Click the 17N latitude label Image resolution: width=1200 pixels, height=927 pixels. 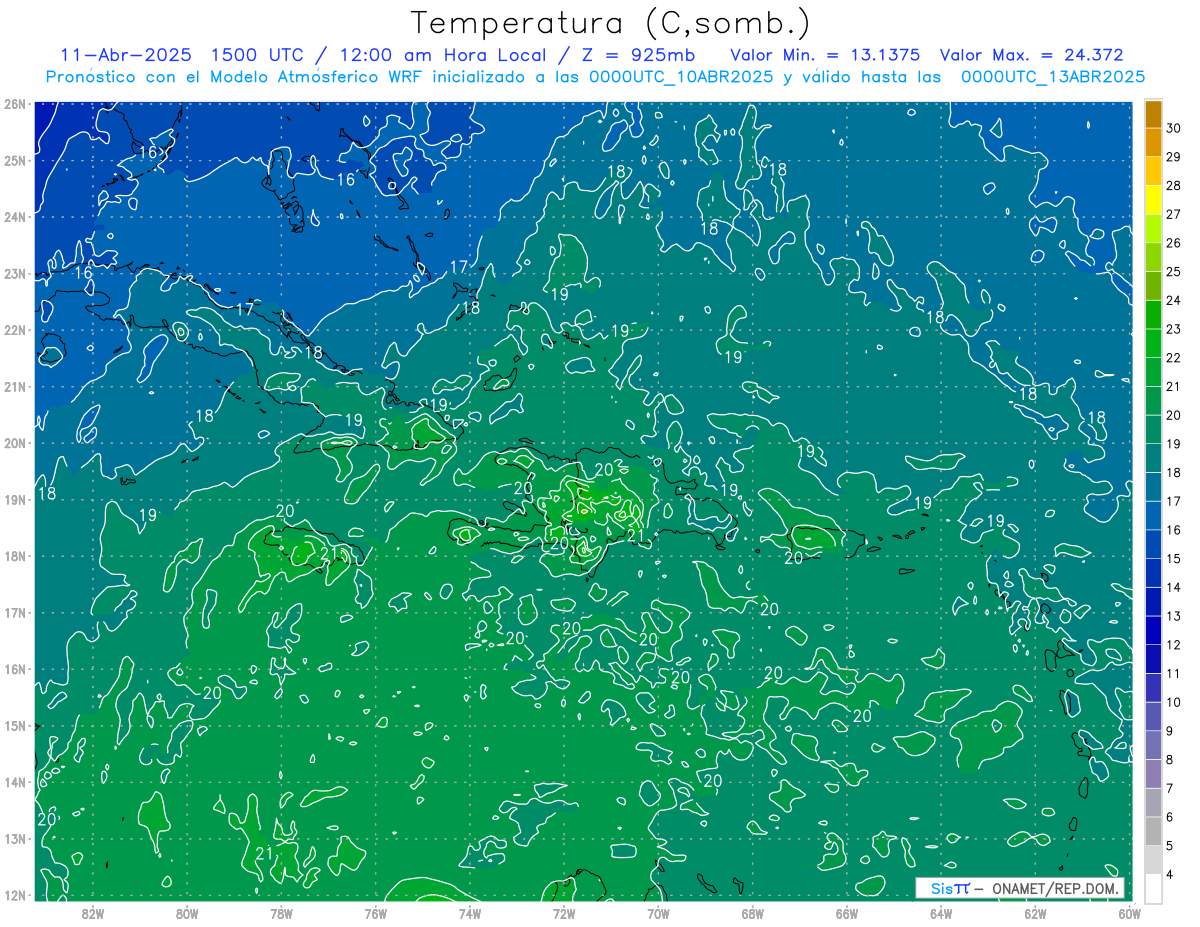14,612
